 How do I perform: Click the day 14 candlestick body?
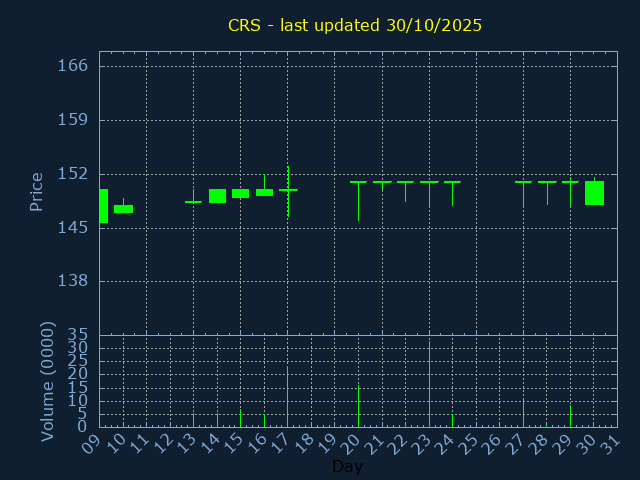pos(217,196)
